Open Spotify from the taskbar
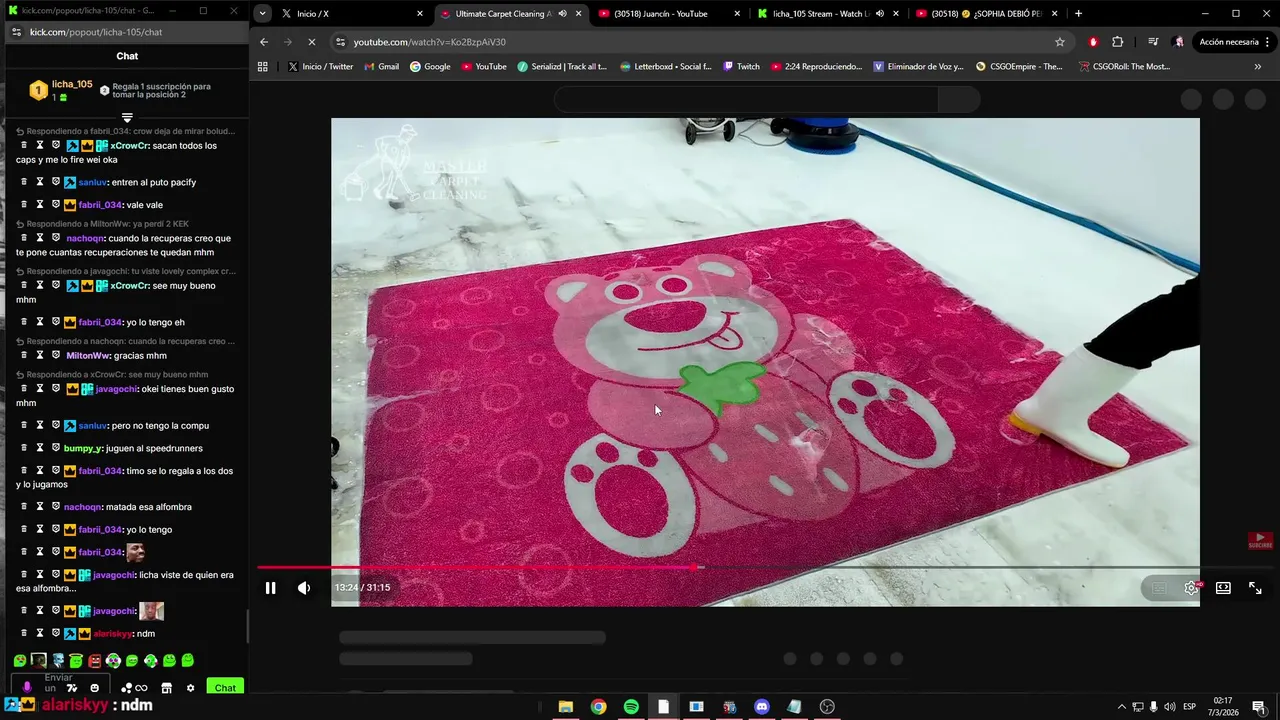Viewport: 1280px width, 720px height. coord(631,707)
